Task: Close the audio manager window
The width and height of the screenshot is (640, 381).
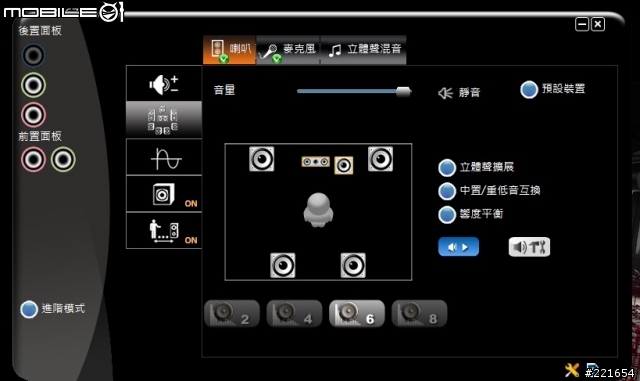Action: [598, 25]
